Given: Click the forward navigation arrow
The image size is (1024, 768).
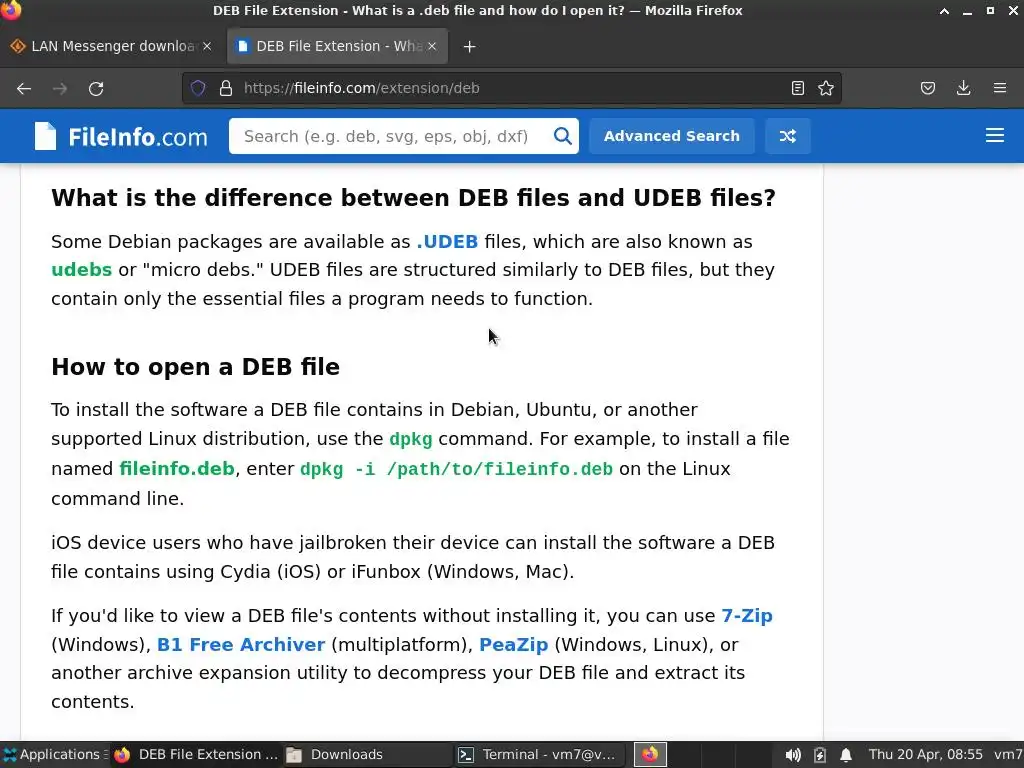Looking at the screenshot, I should [60, 89].
